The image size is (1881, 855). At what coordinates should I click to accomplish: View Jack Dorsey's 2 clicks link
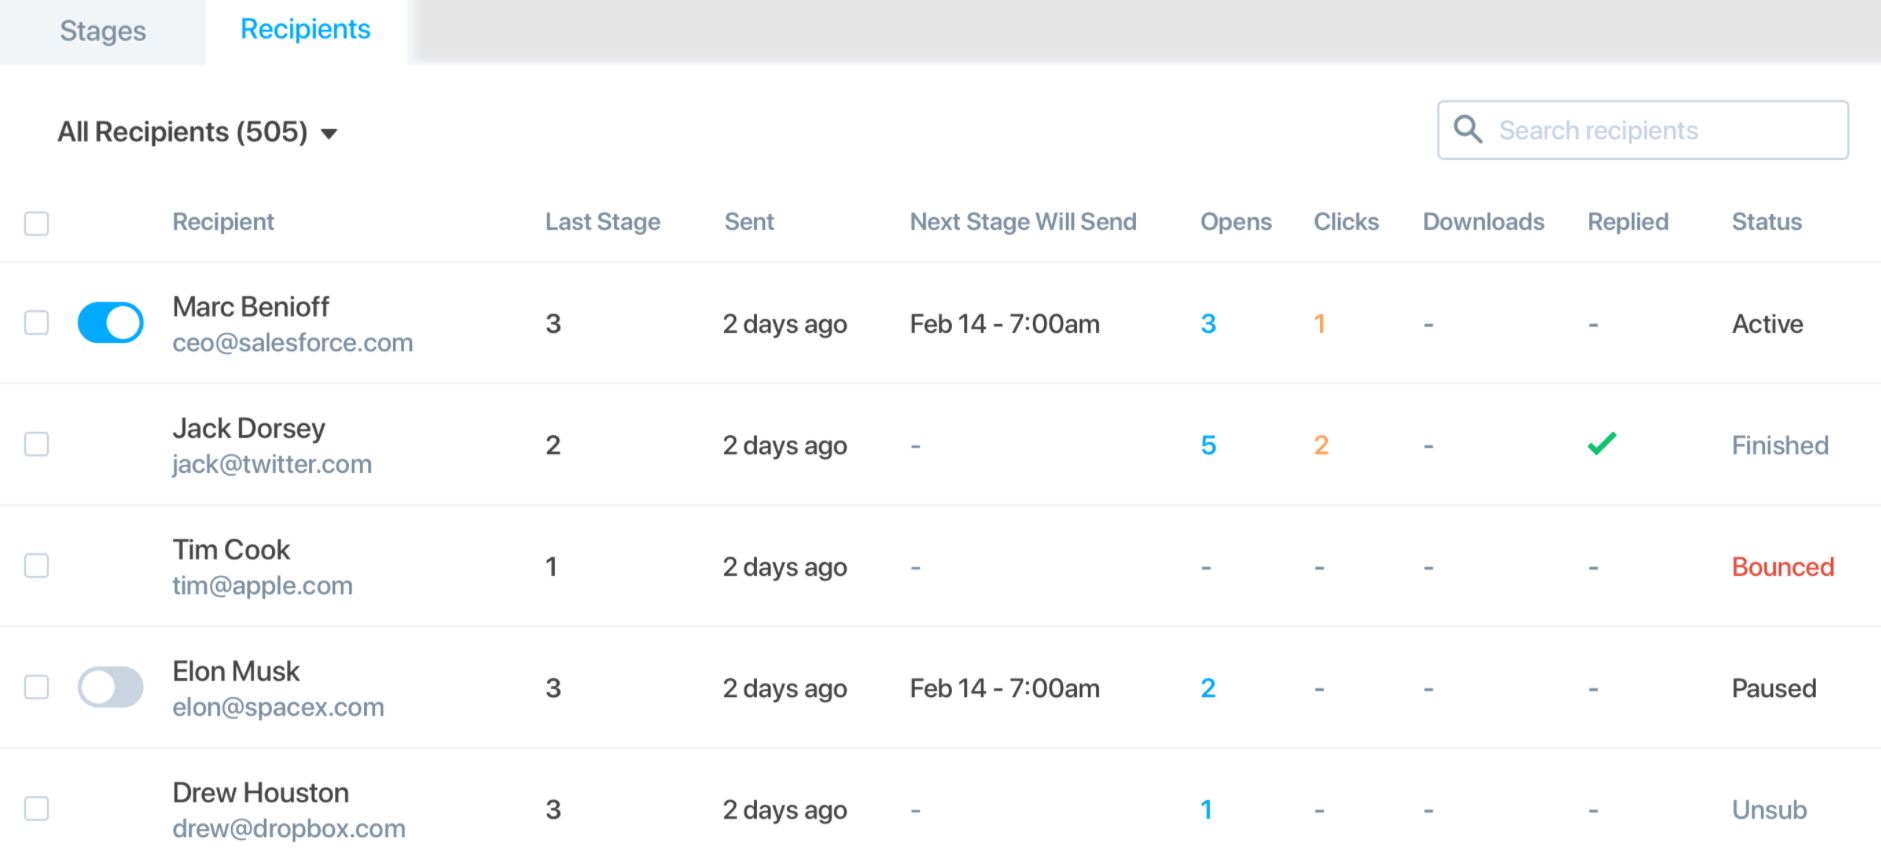pyautogui.click(x=1321, y=445)
